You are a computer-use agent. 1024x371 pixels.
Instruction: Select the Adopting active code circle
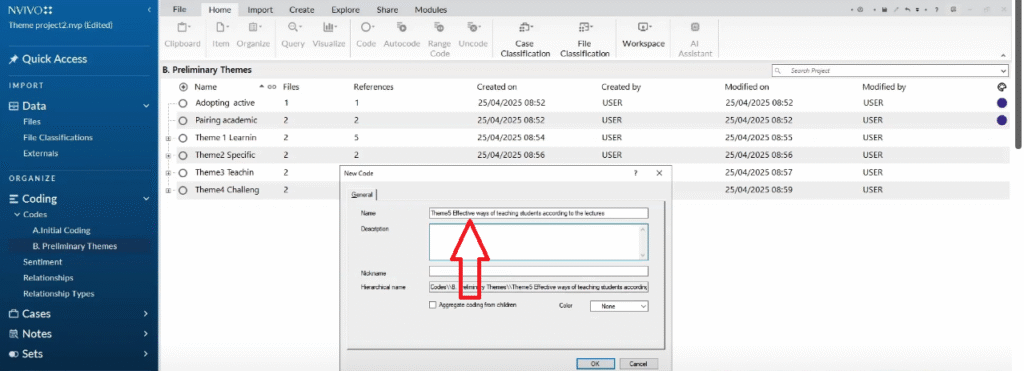183,103
